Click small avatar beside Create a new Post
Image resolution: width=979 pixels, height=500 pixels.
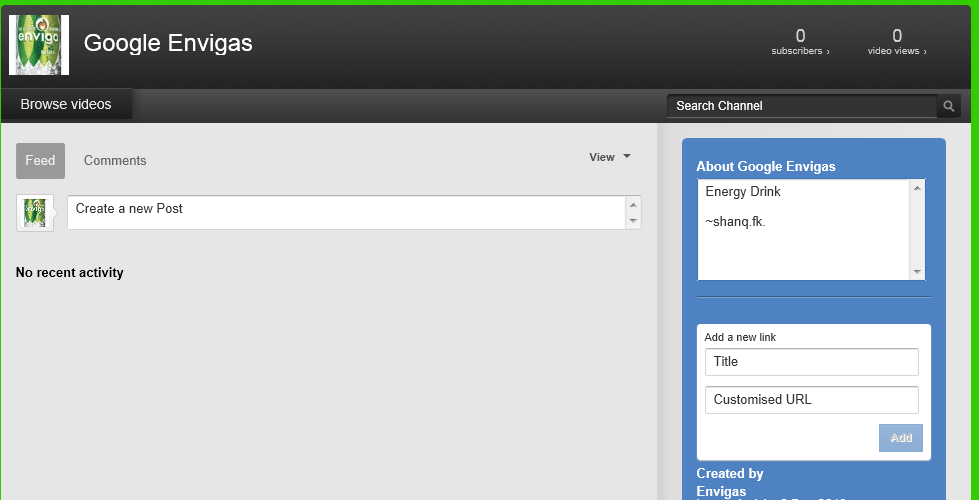click(35, 213)
